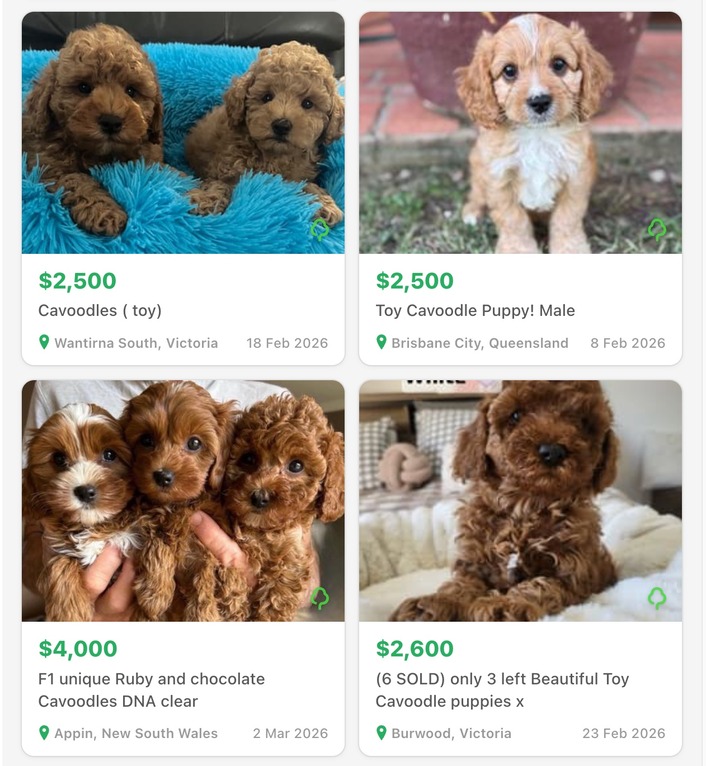Open the ruby puppy on white bed photo
The image size is (706, 766).
coord(520,500)
